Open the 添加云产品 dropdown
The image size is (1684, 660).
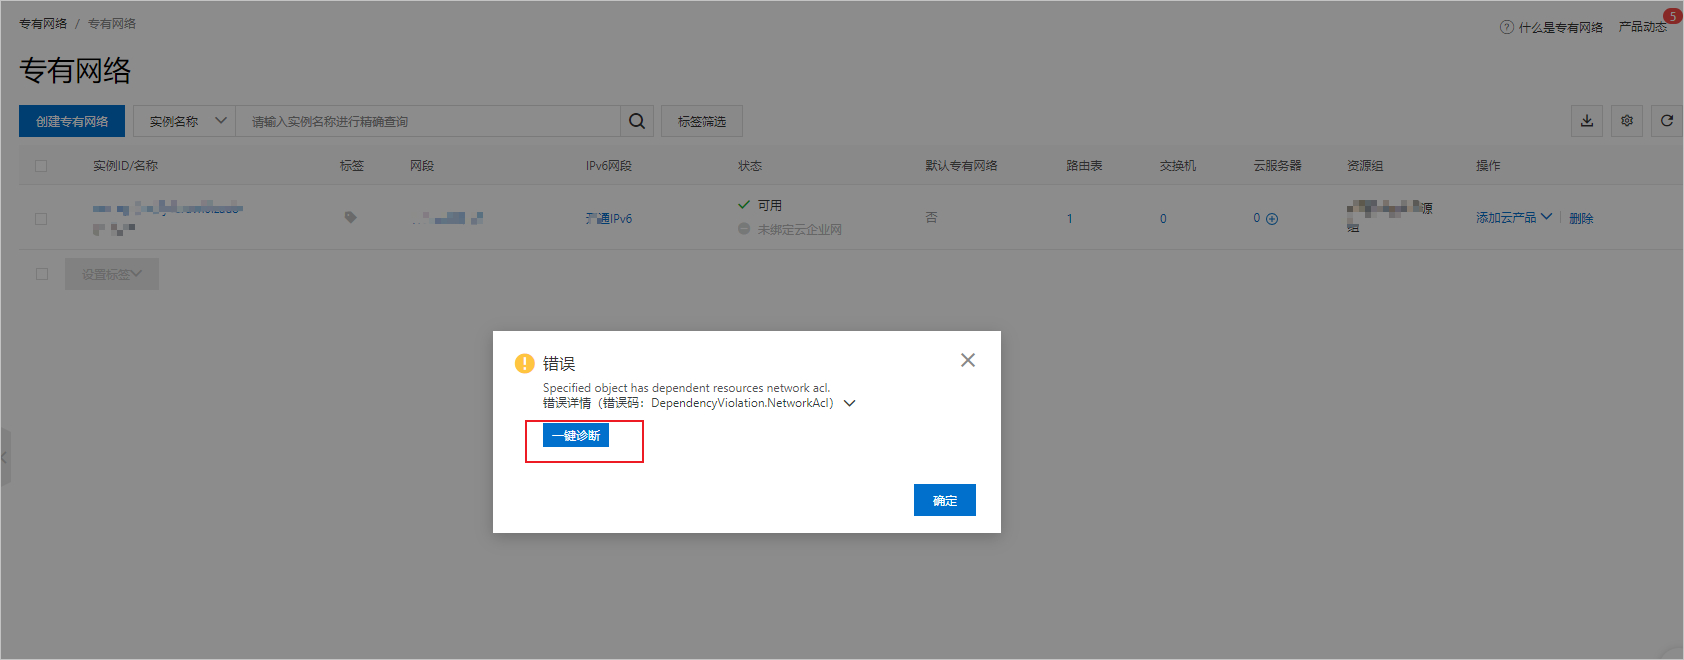pyautogui.click(x=1514, y=217)
